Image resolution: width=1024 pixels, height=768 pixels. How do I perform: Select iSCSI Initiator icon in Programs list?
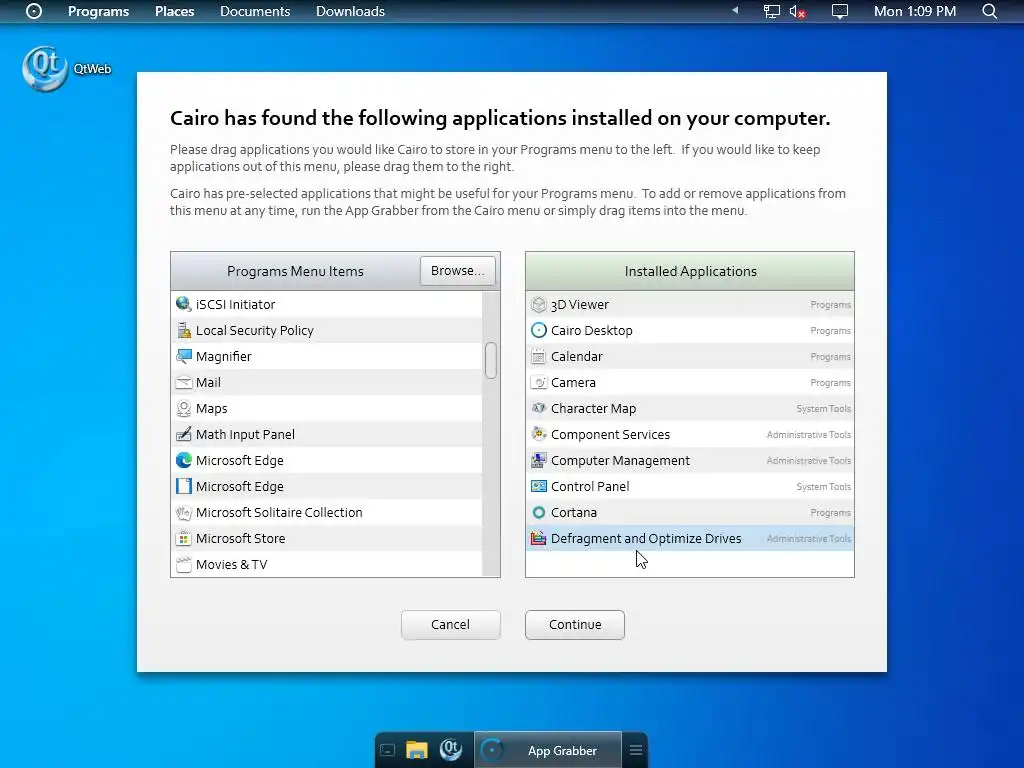(x=184, y=304)
